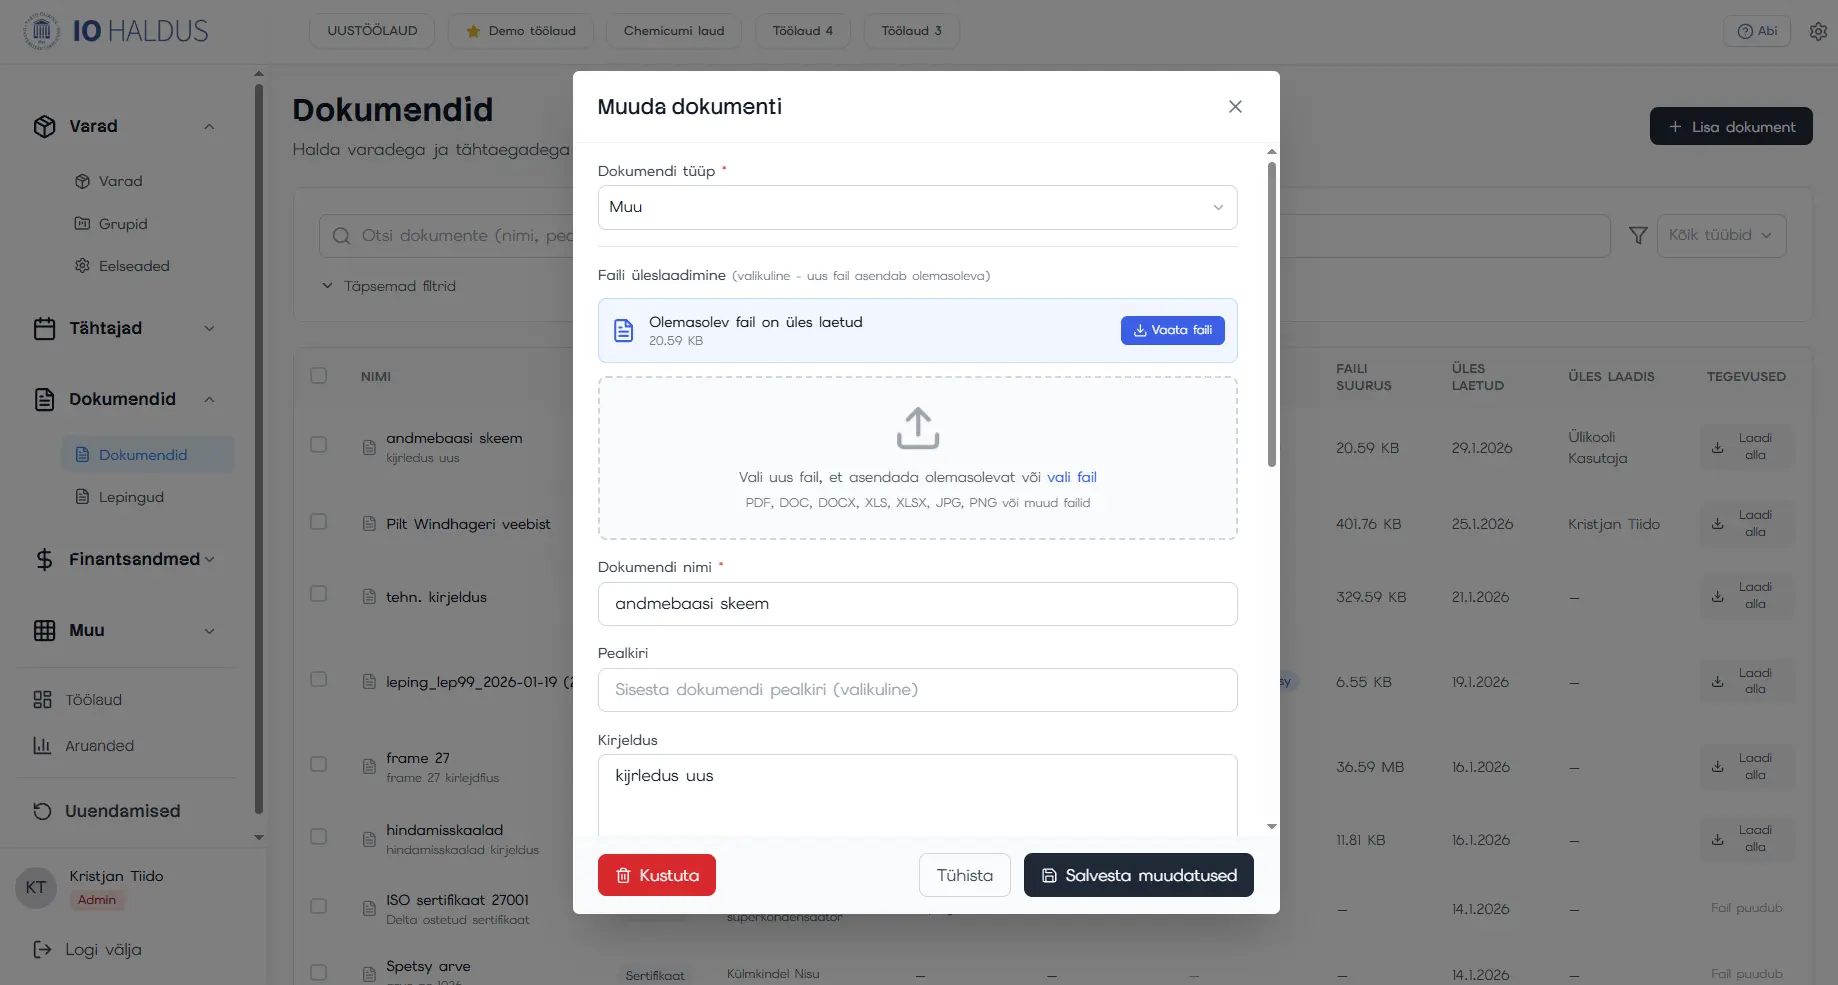Click the upload arrow icon in drop zone
The width and height of the screenshot is (1838, 985).
(917, 428)
